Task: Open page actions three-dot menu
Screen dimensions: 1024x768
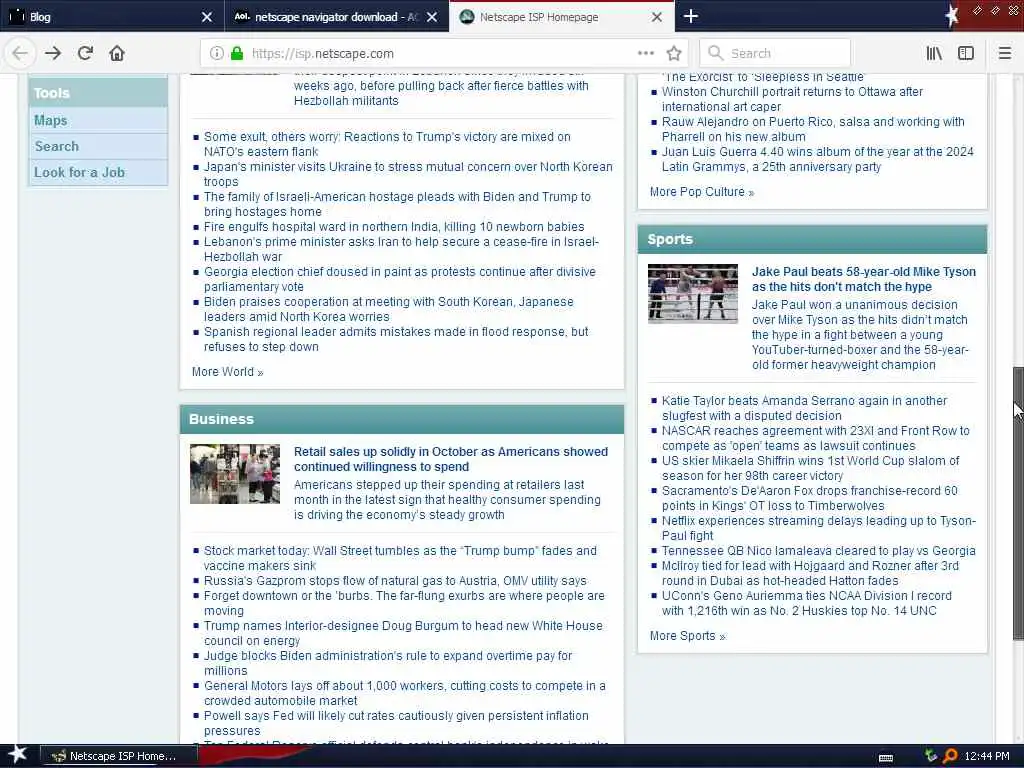Action: [645, 54]
